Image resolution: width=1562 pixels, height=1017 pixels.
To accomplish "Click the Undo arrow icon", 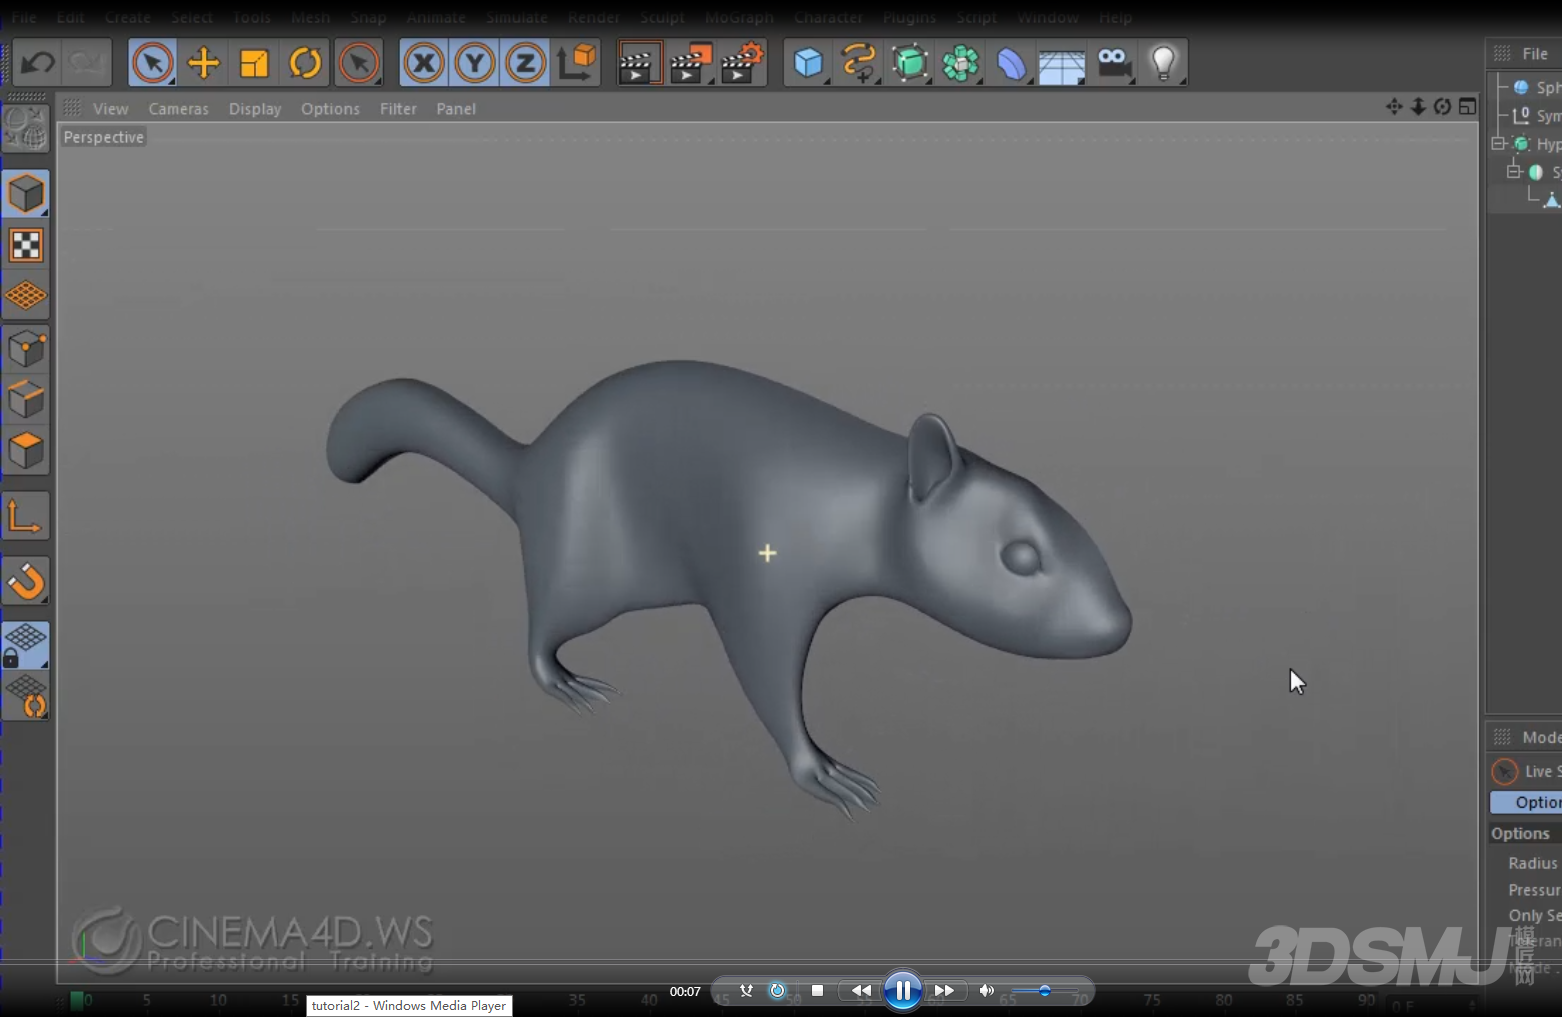I will tap(38, 63).
